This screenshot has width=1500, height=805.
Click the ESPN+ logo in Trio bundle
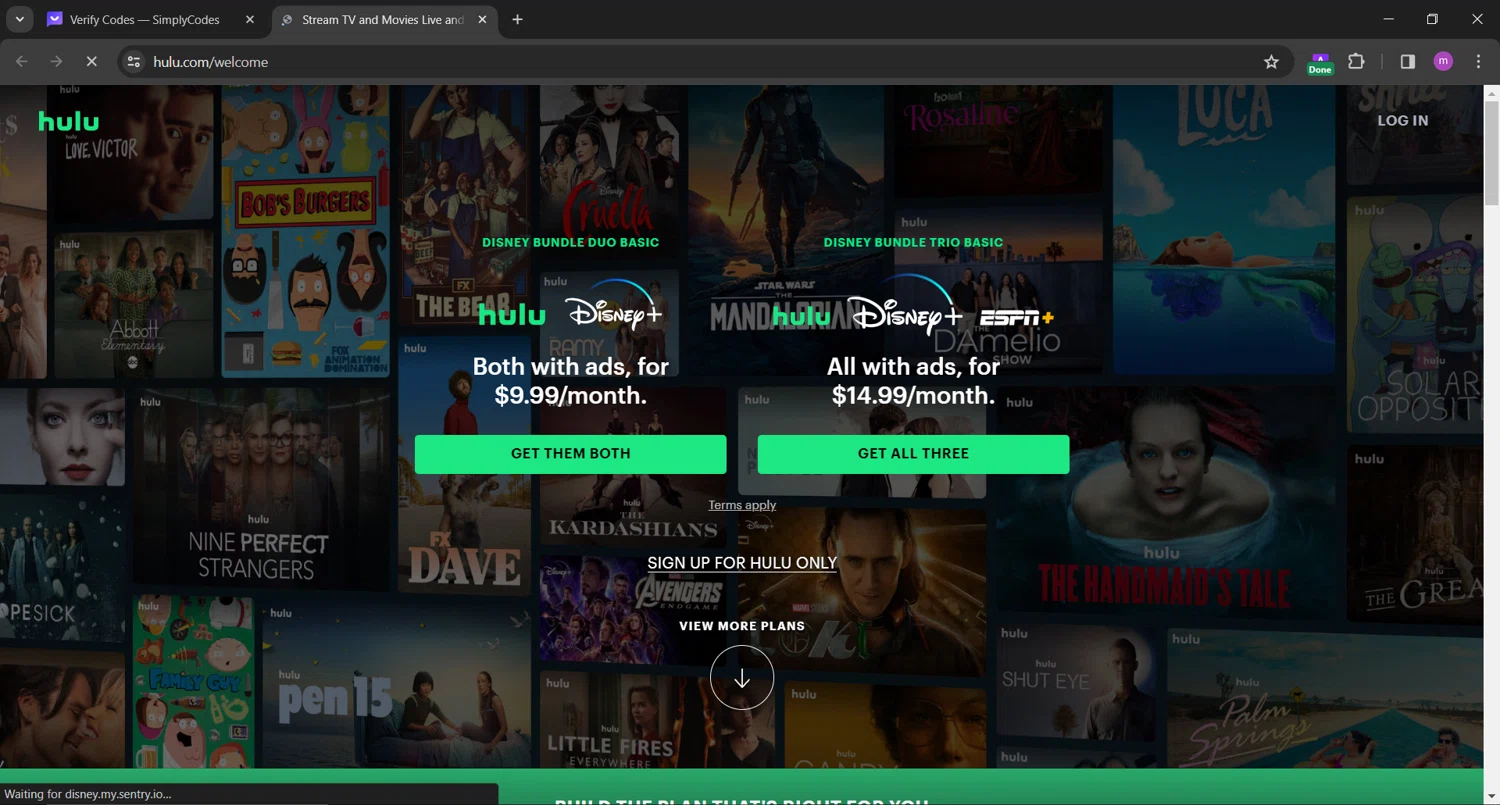[1016, 318]
